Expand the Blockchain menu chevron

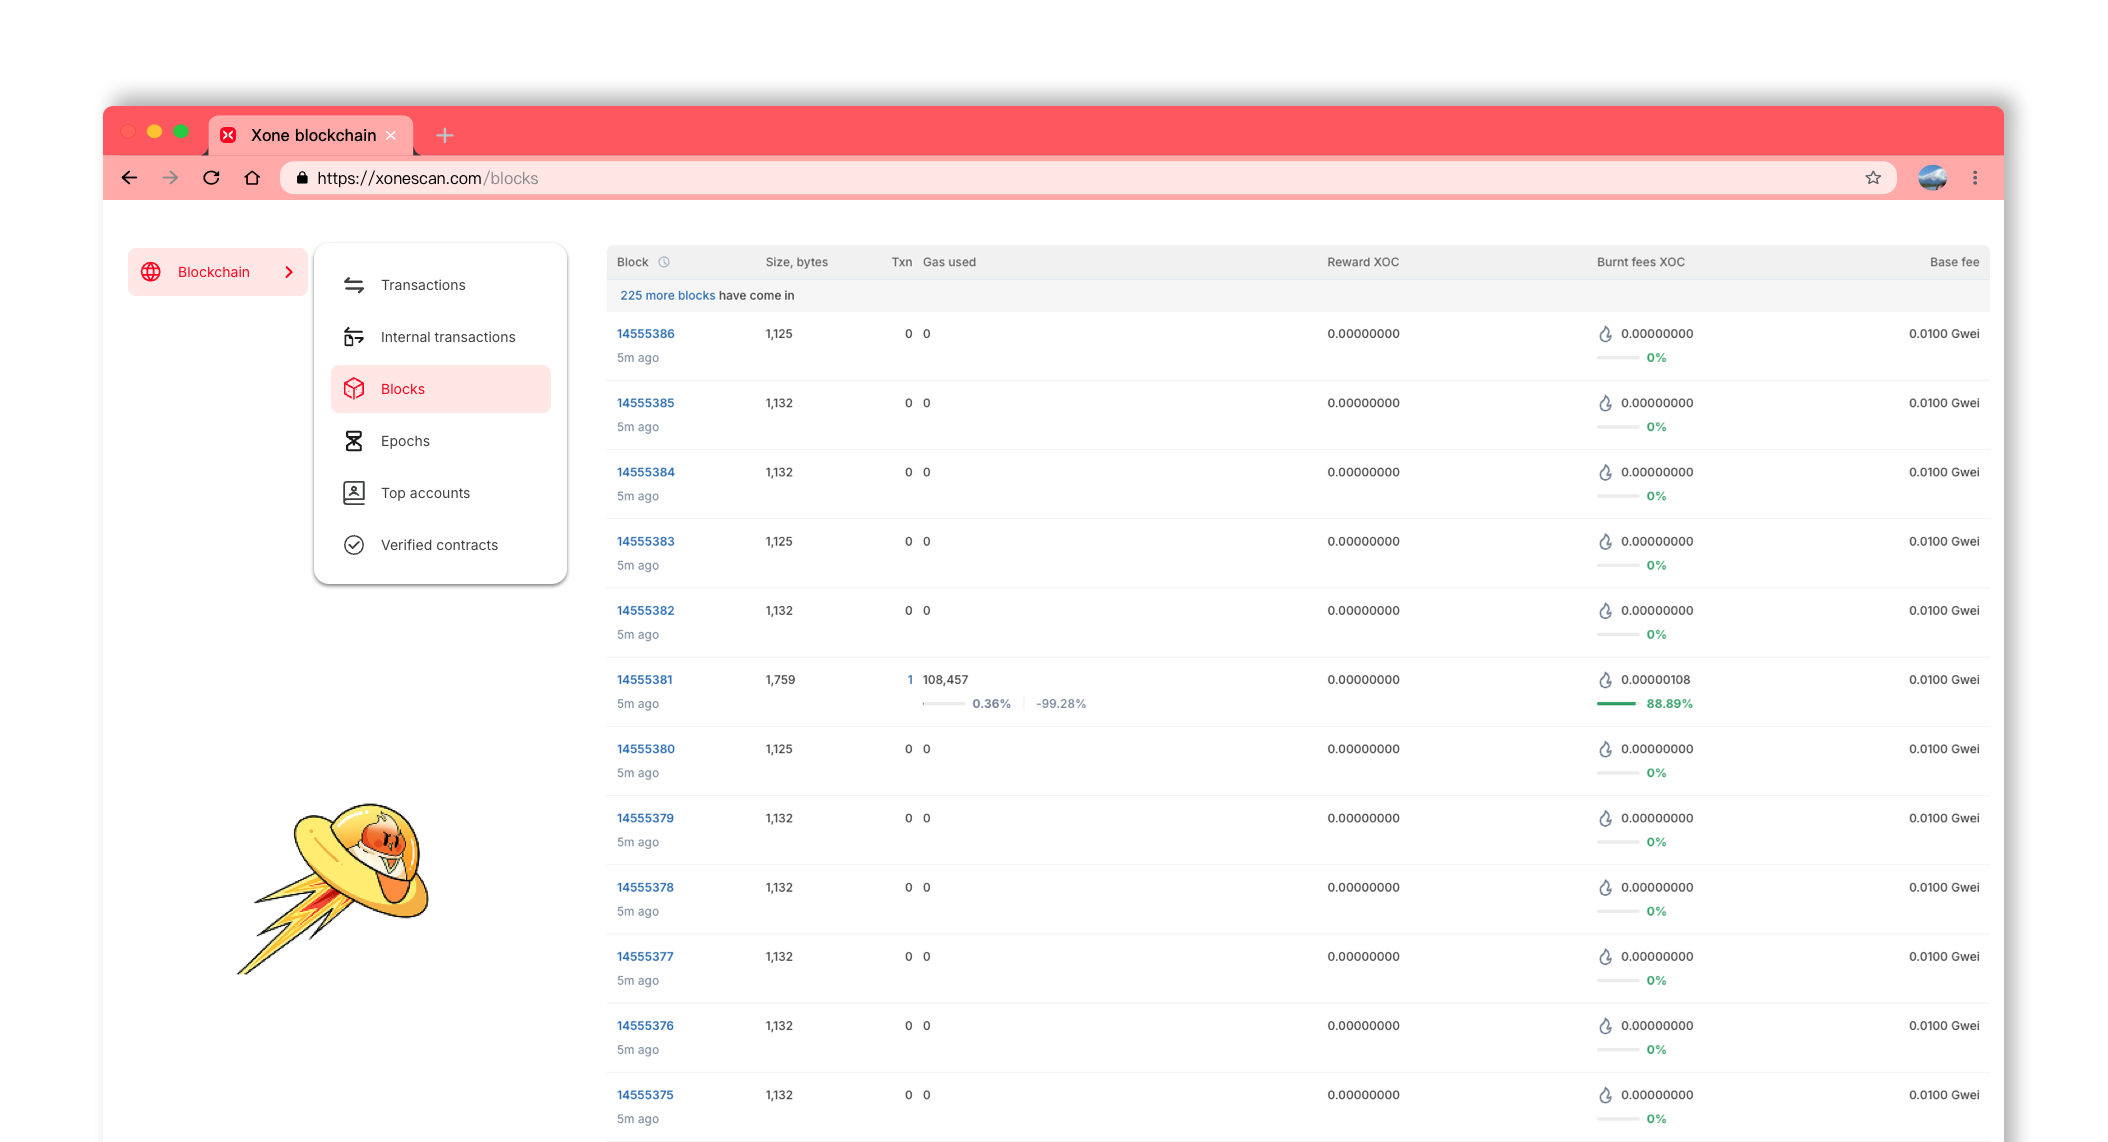click(x=289, y=272)
